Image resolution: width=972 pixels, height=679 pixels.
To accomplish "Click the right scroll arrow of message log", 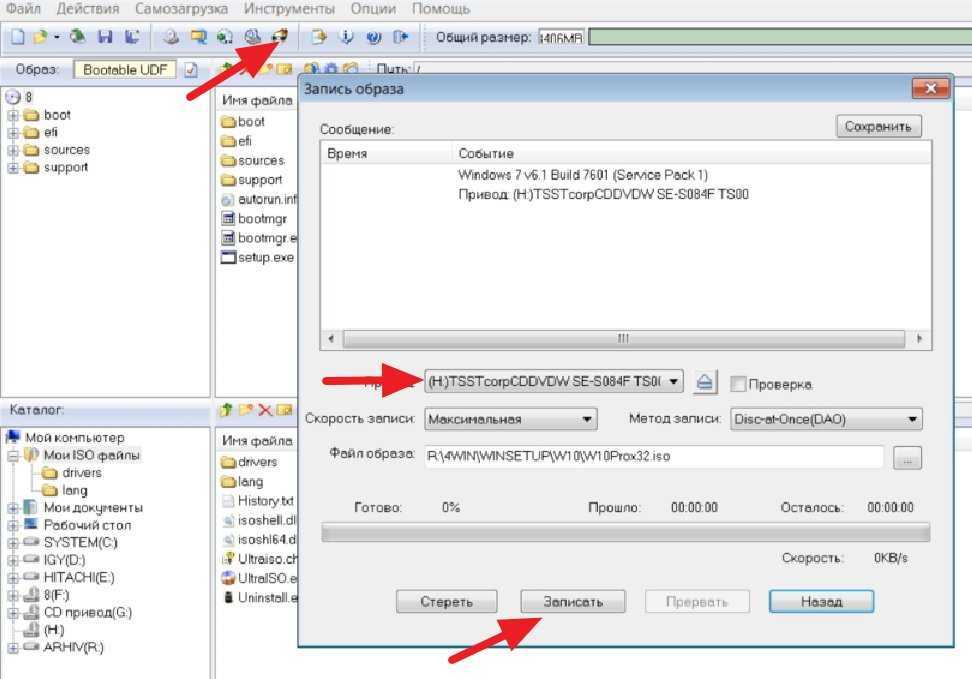I will point(919,339).
